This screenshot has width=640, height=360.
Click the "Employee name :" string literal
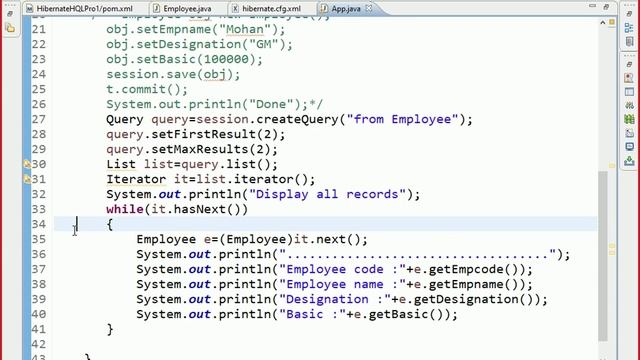click(x=342, y=284)
